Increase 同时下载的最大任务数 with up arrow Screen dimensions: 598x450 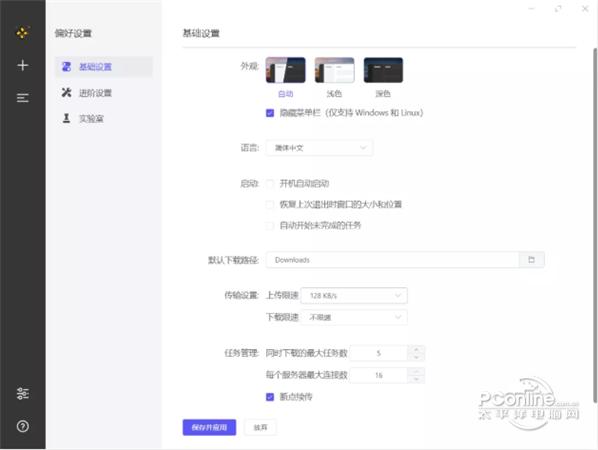(416, 349)
